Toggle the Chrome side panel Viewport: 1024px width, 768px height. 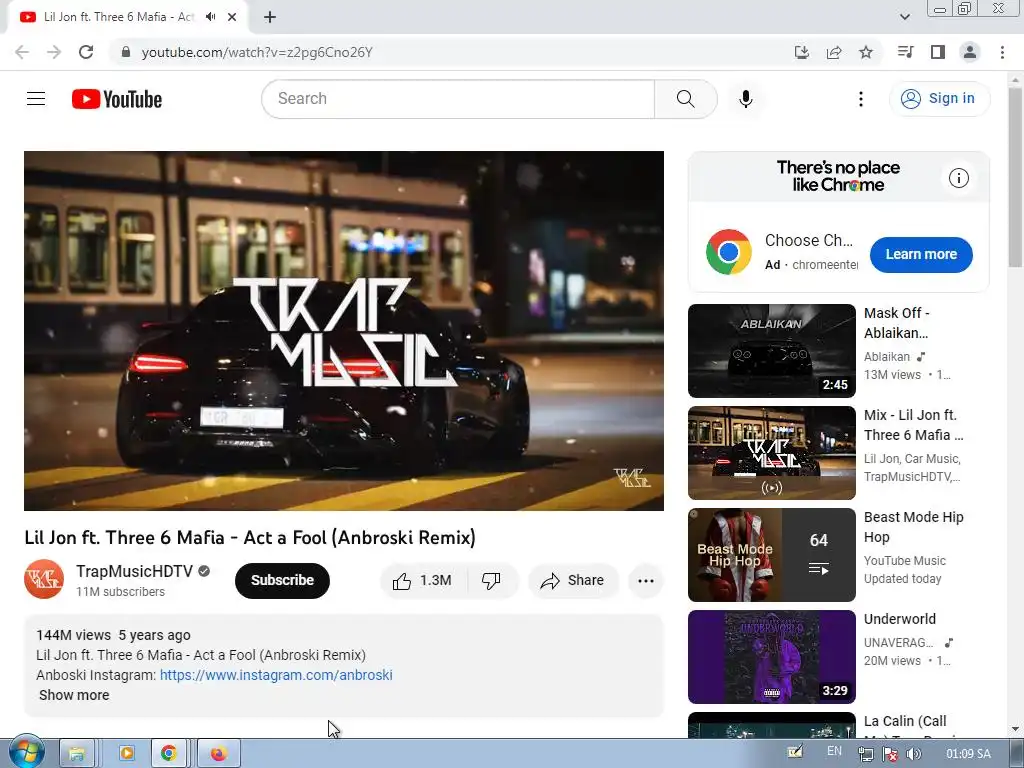pyautogui.click(x=938, y=52)
